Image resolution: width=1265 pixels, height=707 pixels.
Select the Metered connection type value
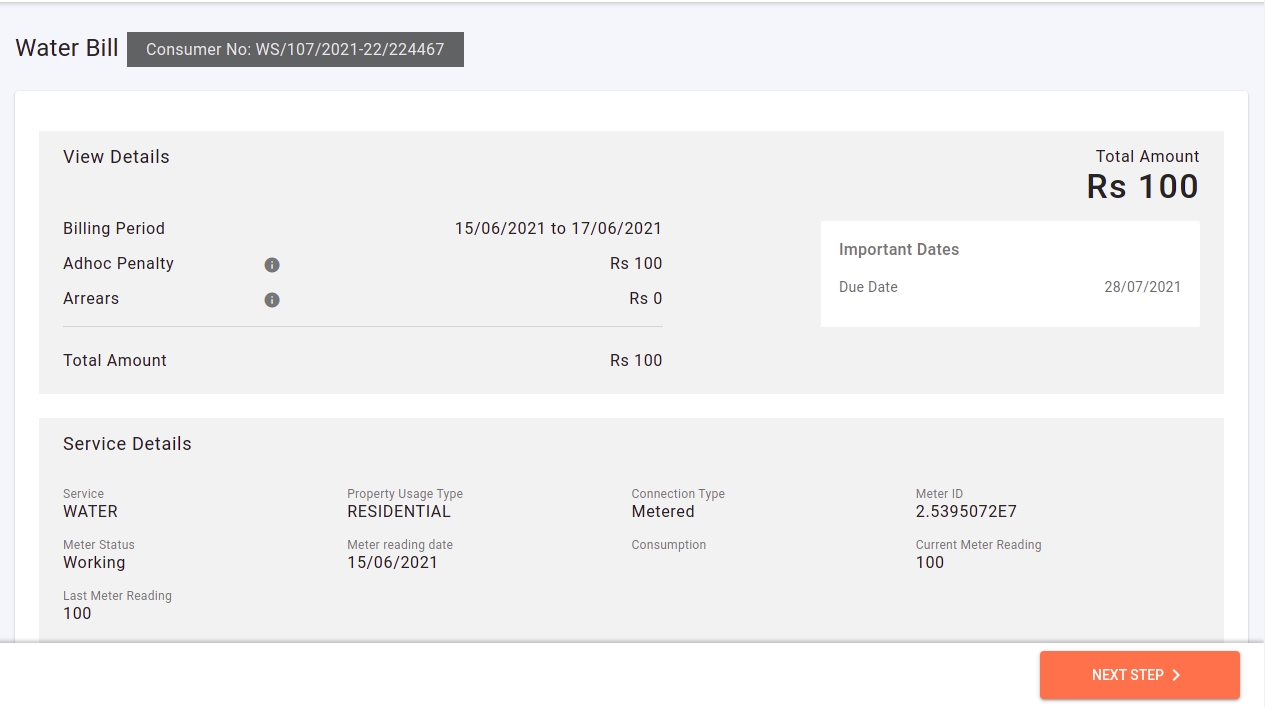coord(662,512)
